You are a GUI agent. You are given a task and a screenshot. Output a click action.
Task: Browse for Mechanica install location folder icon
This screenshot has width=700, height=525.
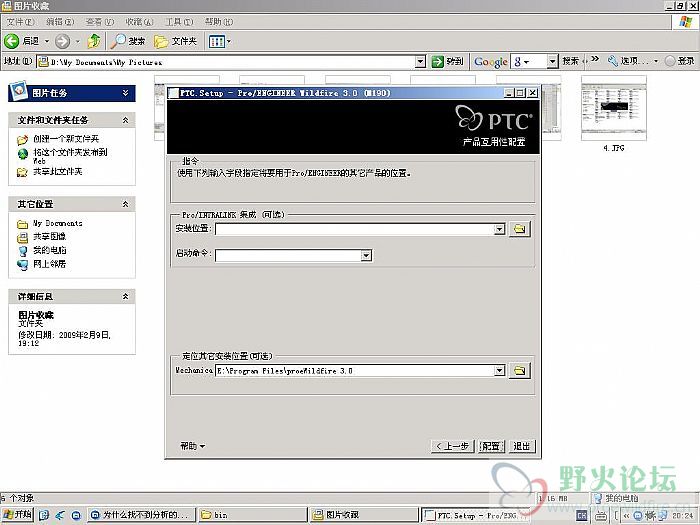tap(519, 370)
